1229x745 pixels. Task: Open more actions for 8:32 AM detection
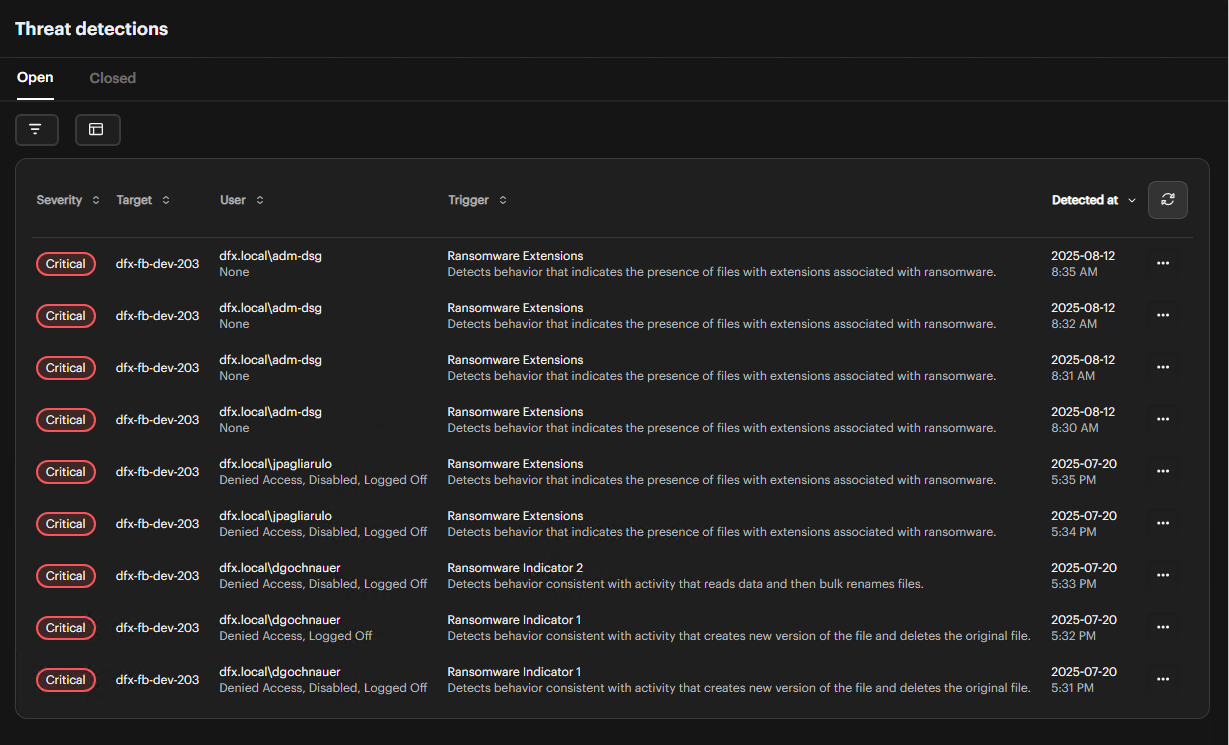pos(1162,316)
